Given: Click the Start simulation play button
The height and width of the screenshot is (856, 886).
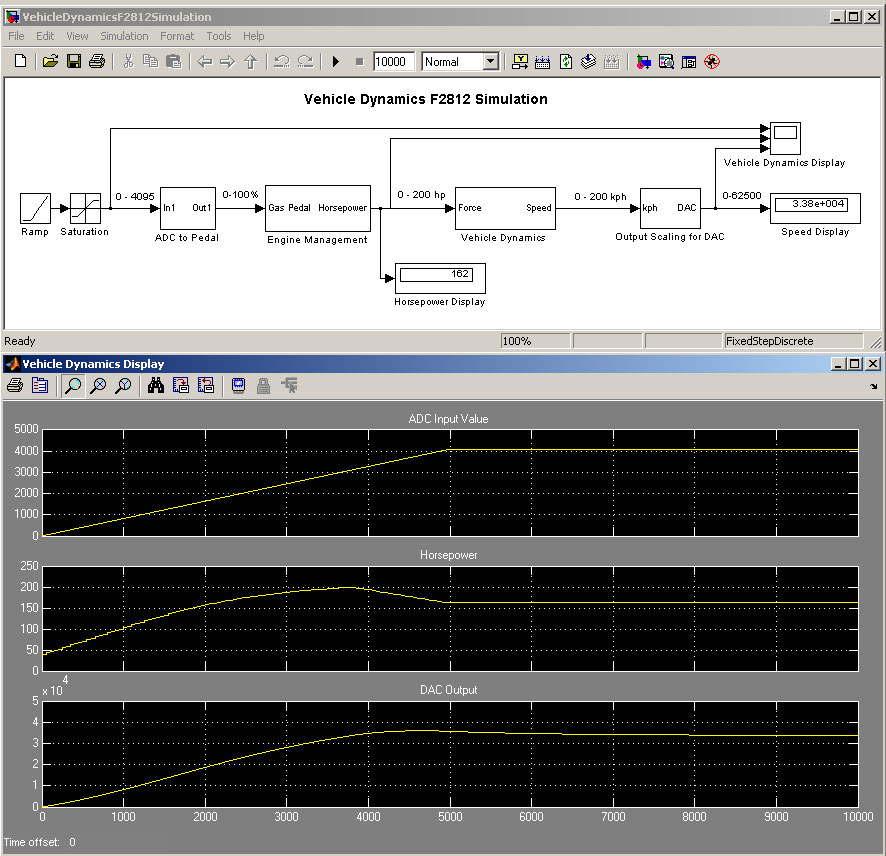Looking at the screenshot, I should 336,62.
